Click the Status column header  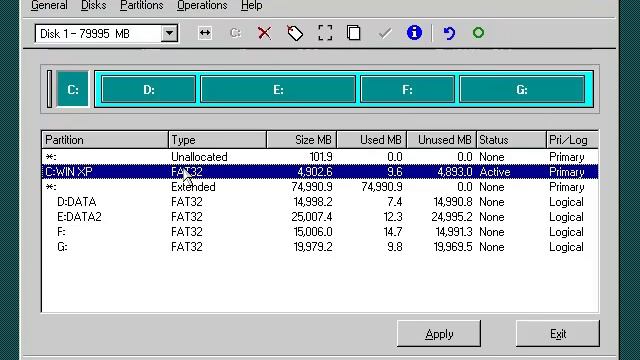point(511,140)
